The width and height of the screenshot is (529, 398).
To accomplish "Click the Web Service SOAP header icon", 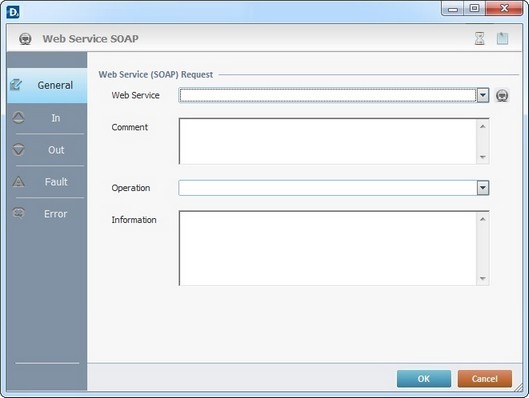I will [25, 39].
